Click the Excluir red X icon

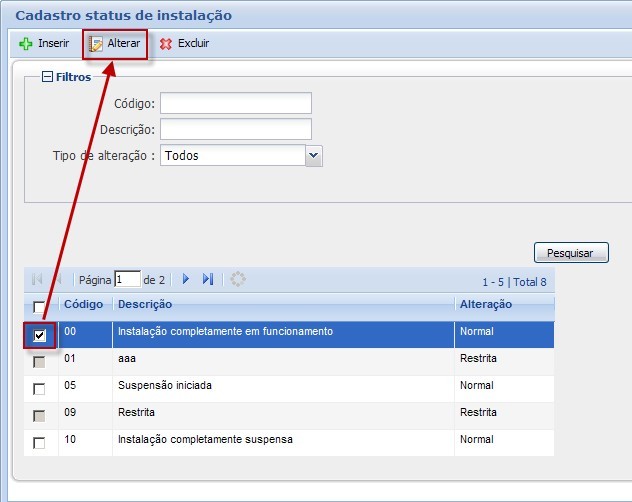pos(166,44)
